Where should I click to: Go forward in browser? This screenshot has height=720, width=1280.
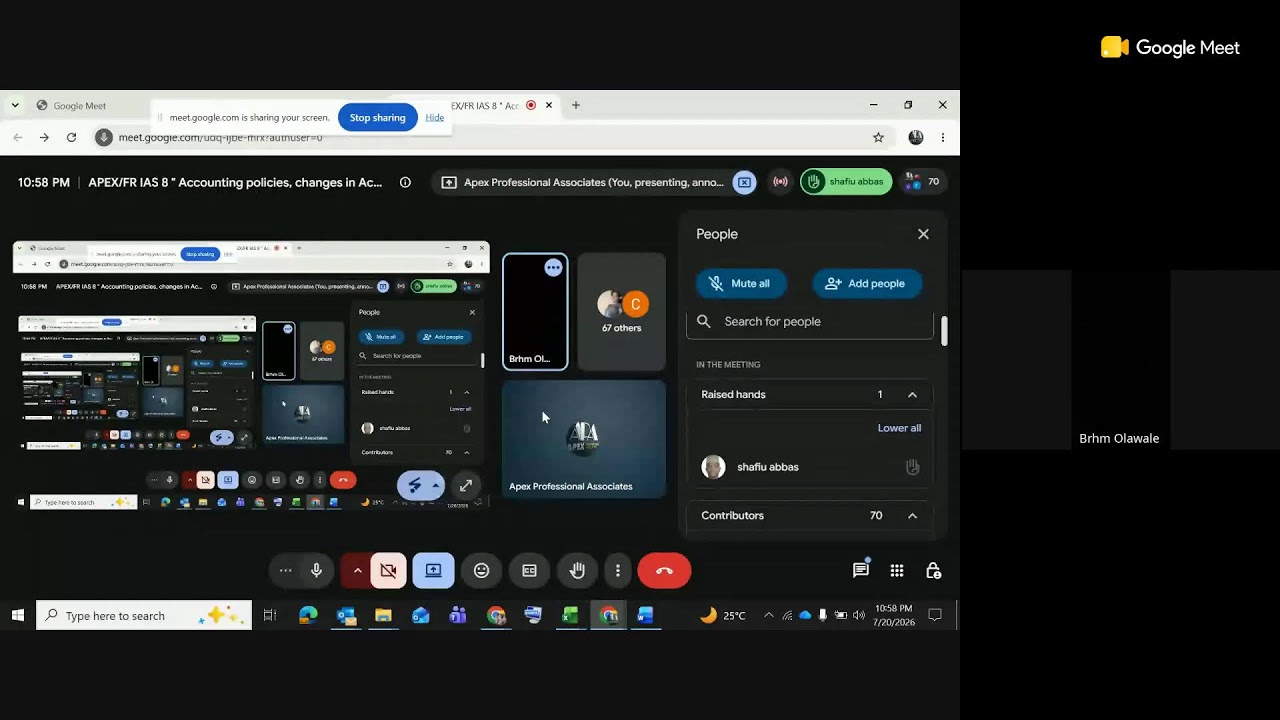44,137
